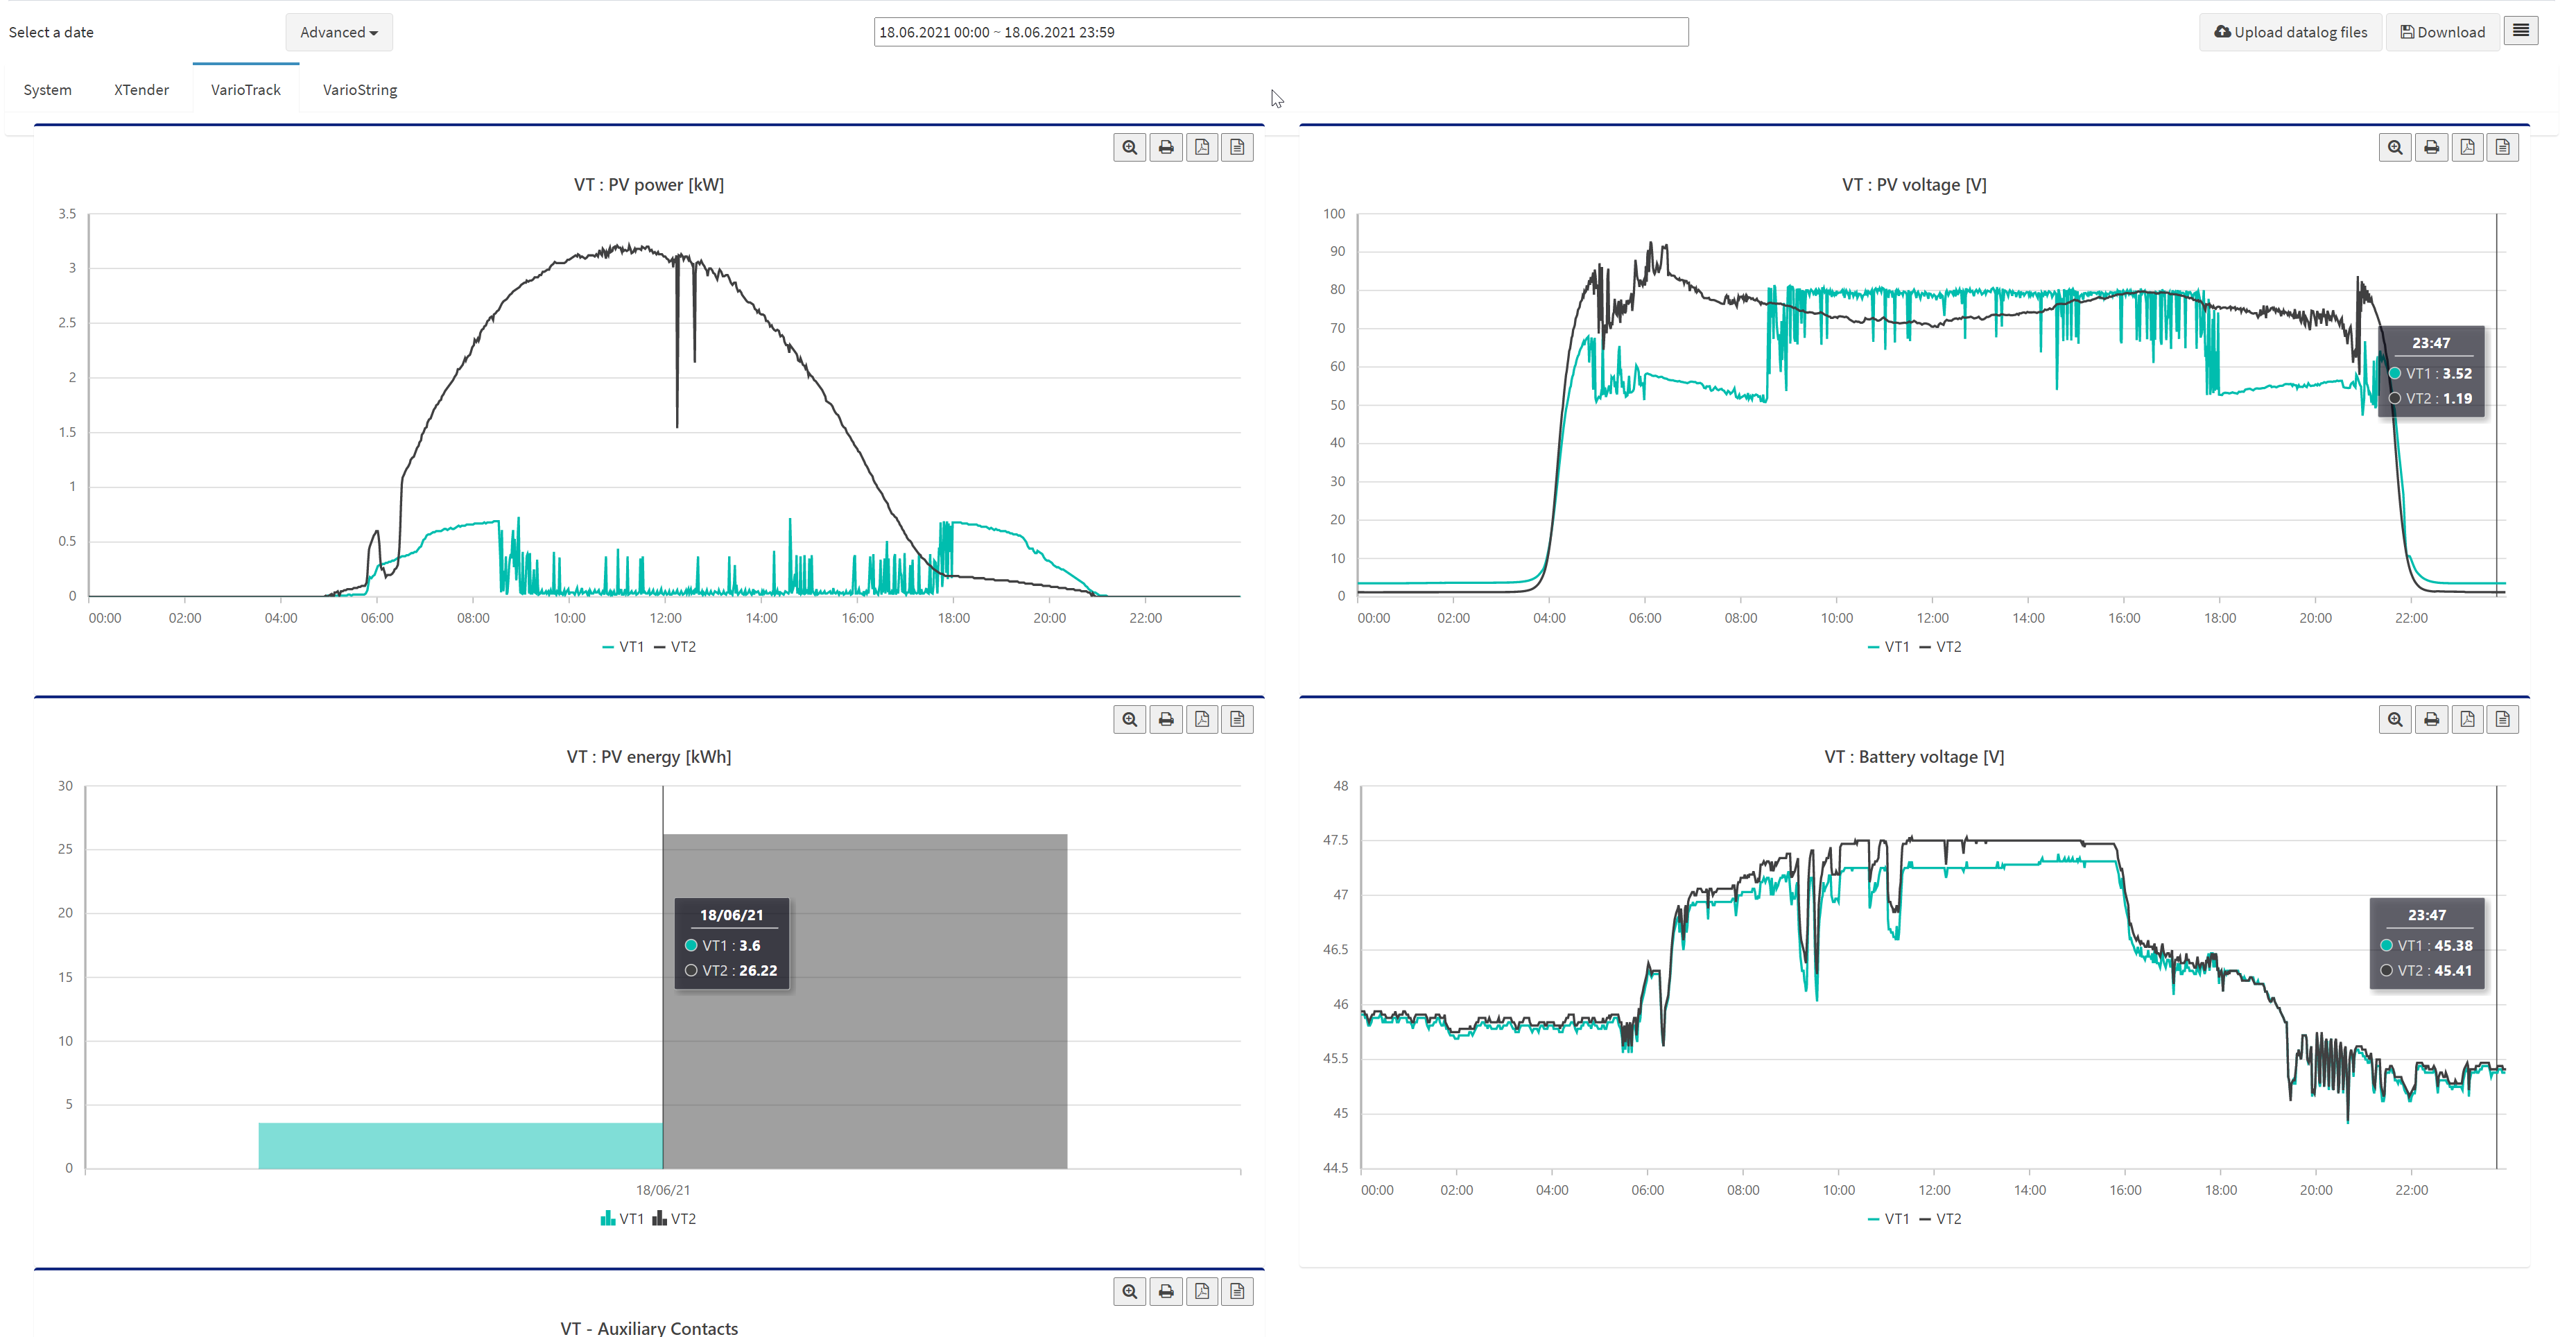Click the 'Select a date' label
Screen dimensions: 2576x1337
(51, 32)
